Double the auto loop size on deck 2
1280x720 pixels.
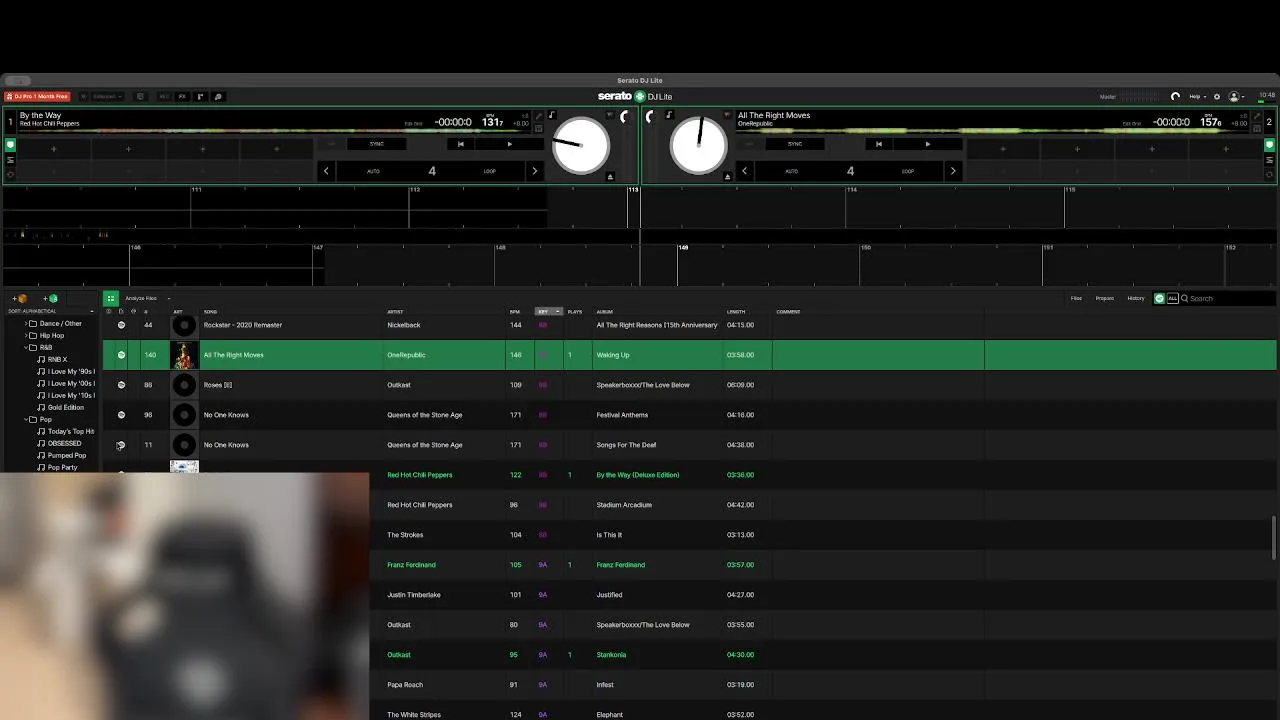click(952, 171)
